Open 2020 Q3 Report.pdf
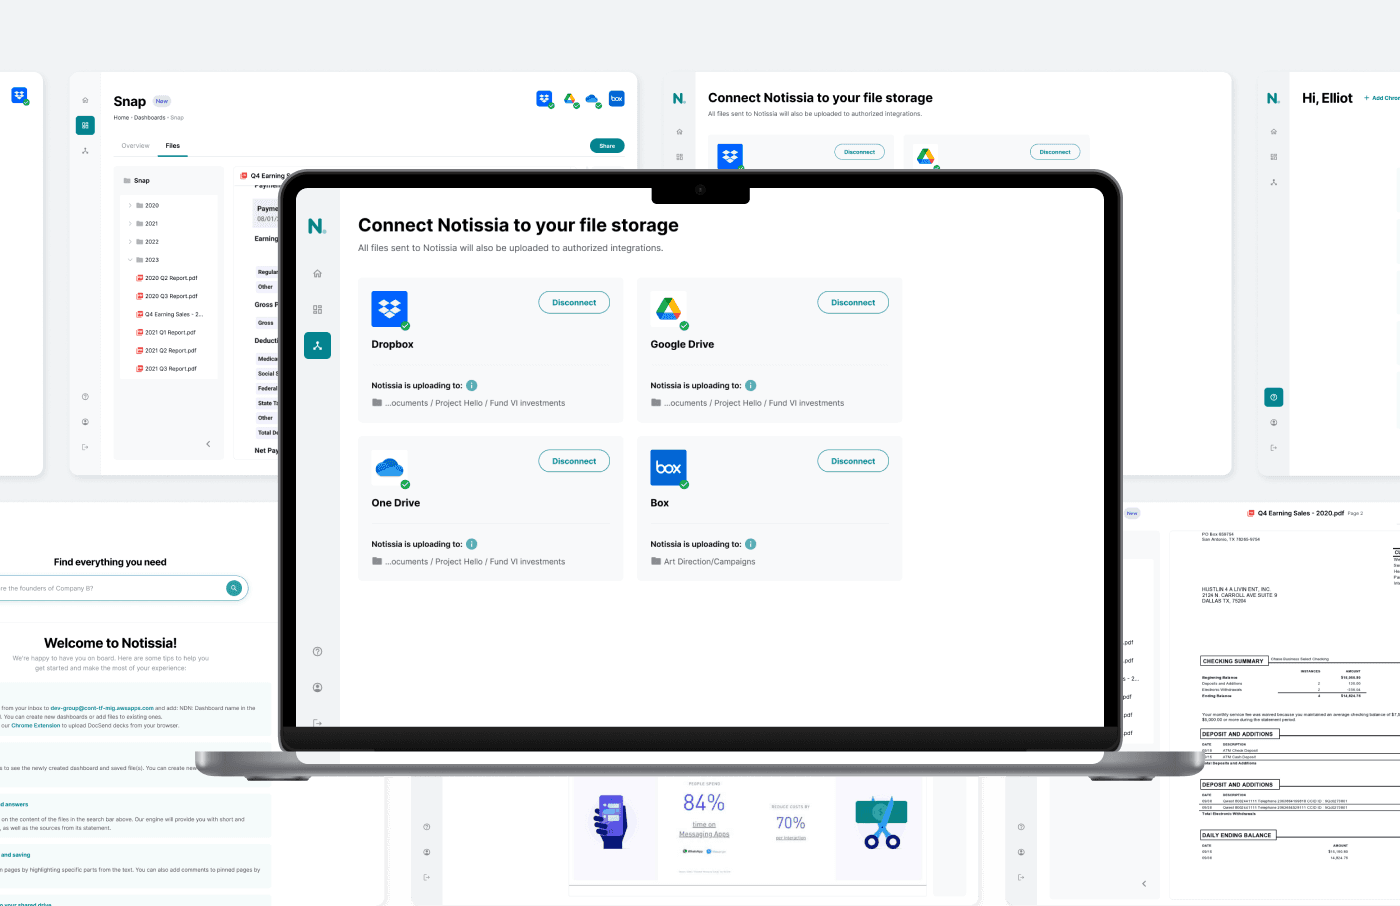 (166, 296)
